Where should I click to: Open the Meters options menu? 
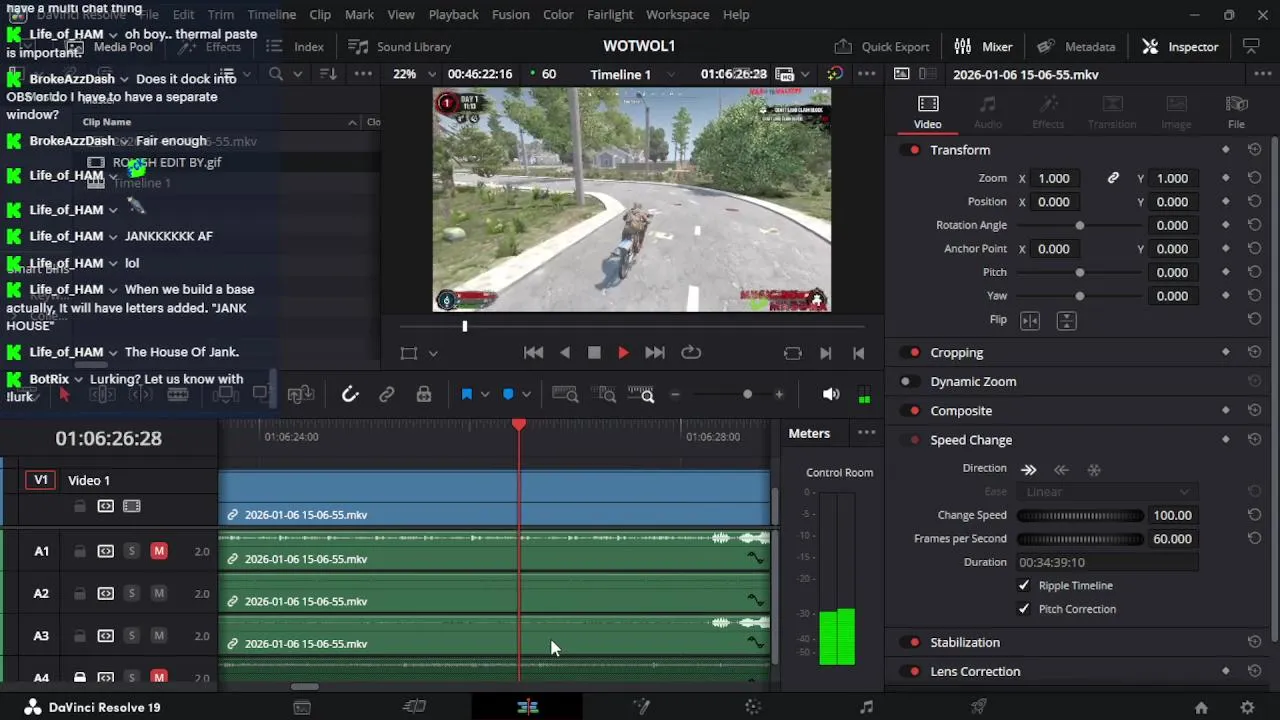click(x=866, y=433)
